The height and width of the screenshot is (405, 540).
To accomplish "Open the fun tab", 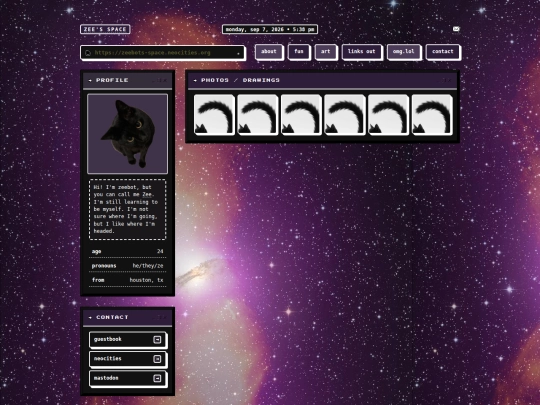I will click(299, 52).
